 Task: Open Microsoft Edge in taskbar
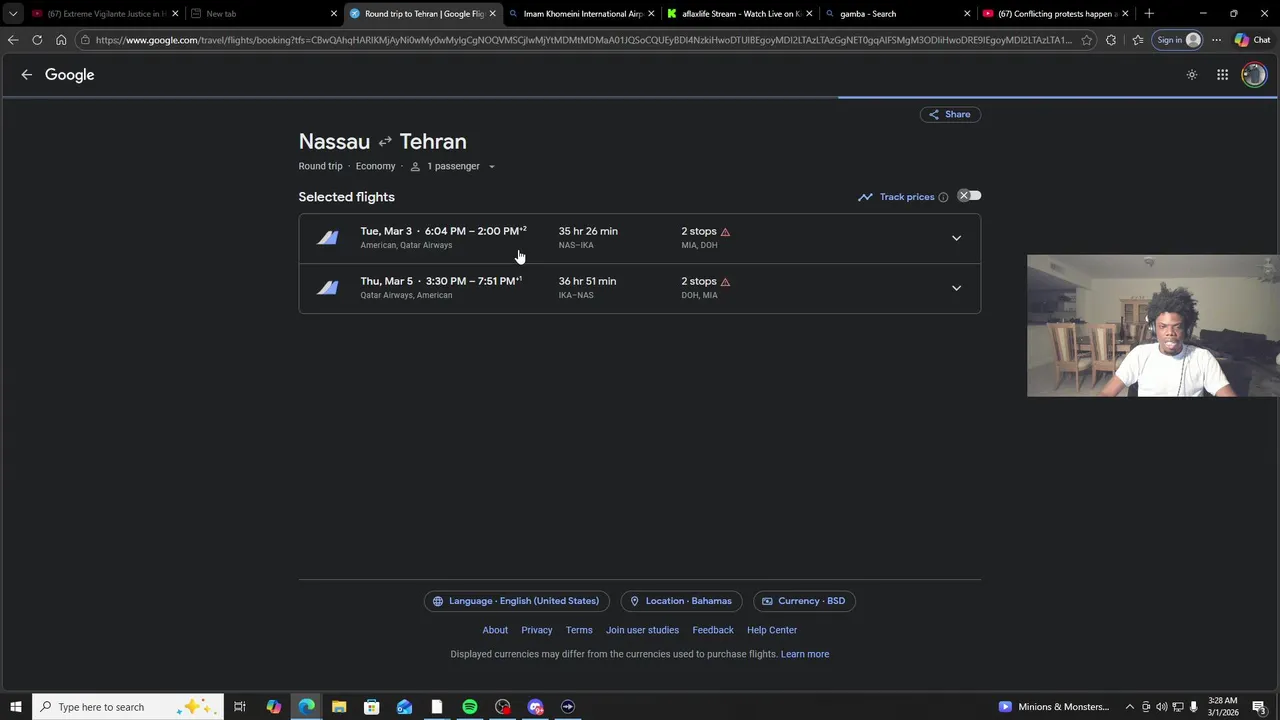pyautogui.click(x=306, y=707)
